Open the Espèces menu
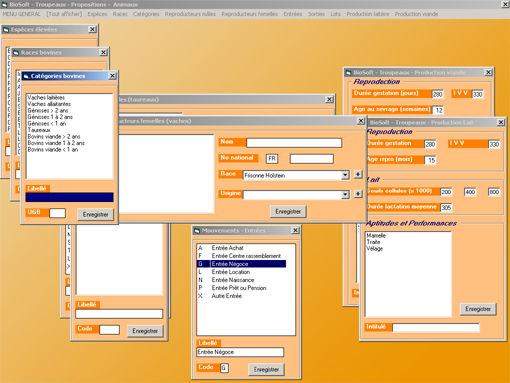The width and height of the screenshot is (510, 383). click(97, 14)
